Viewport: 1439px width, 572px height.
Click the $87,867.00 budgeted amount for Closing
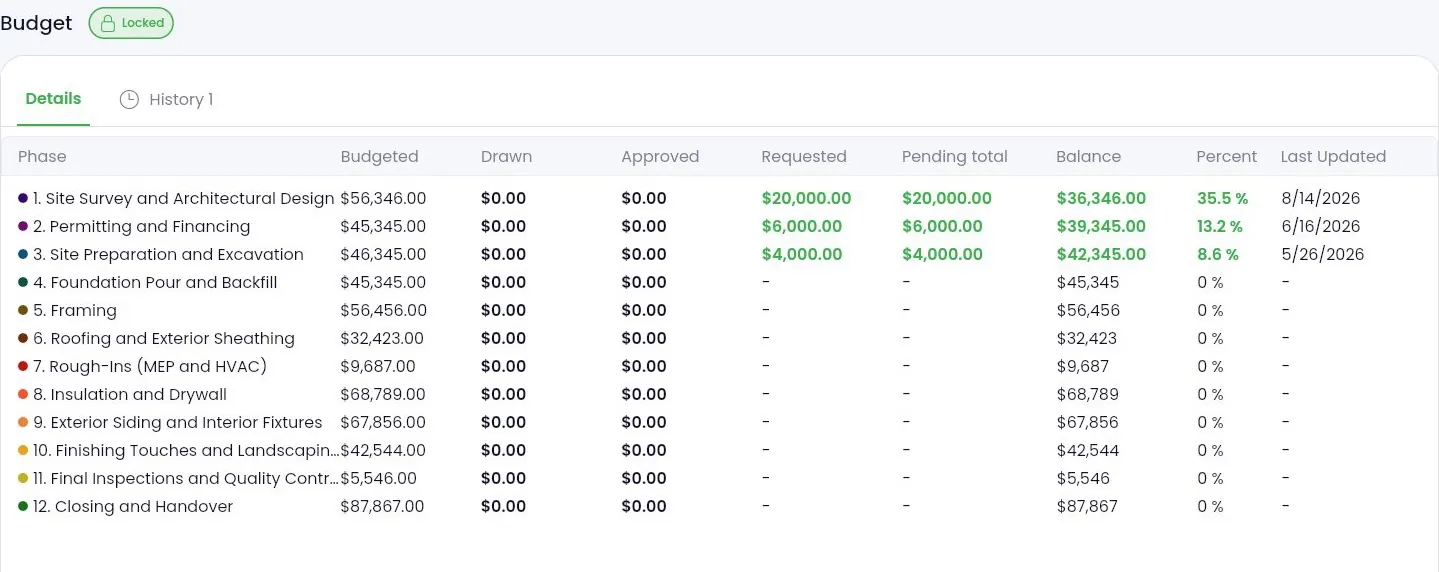coord(383,506)
